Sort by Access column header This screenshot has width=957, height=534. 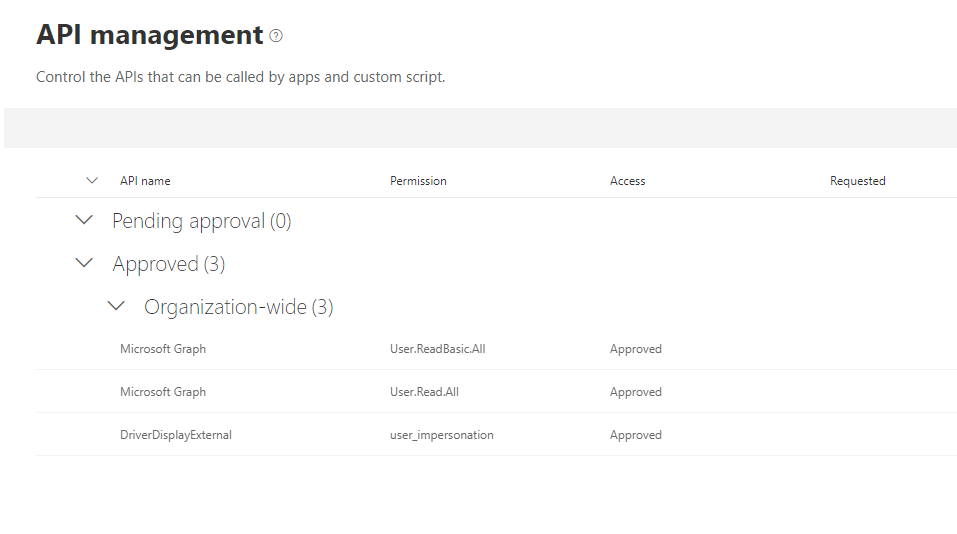click(627, 181)
